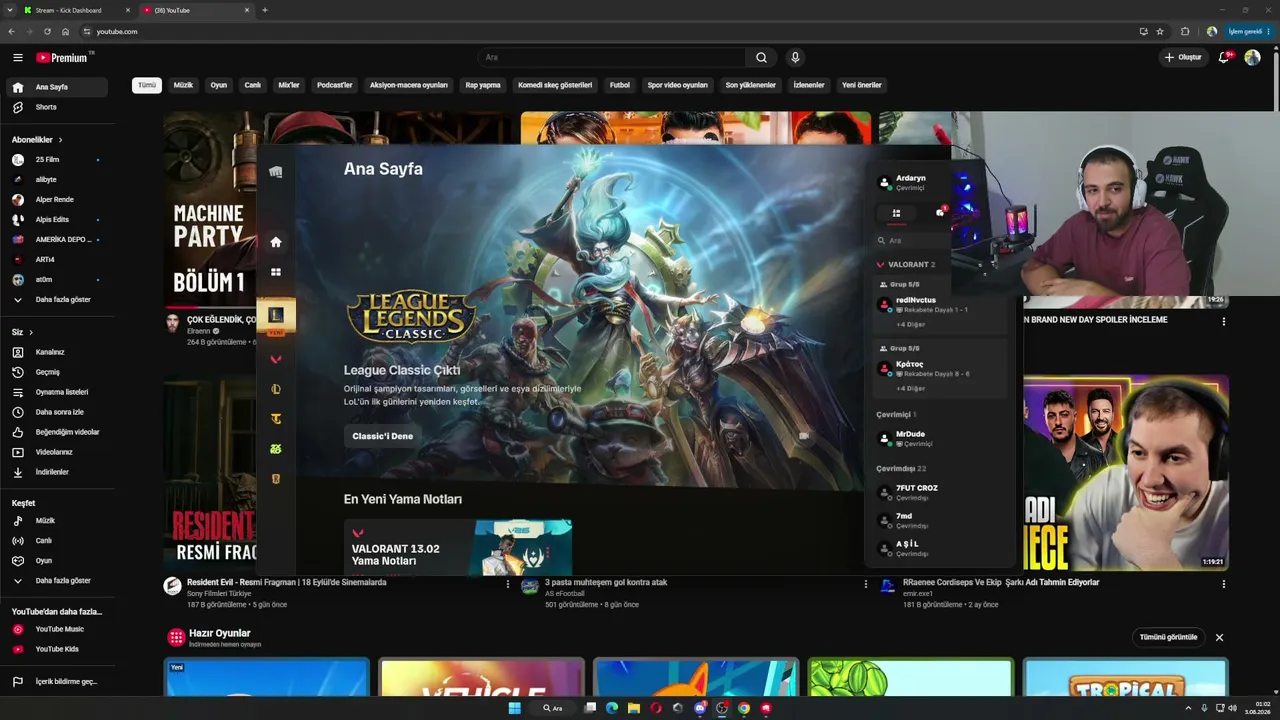Select the 2XKO icon in Riot sidebar
This screenshot has height=720, width=1280.
coord(276,449)
